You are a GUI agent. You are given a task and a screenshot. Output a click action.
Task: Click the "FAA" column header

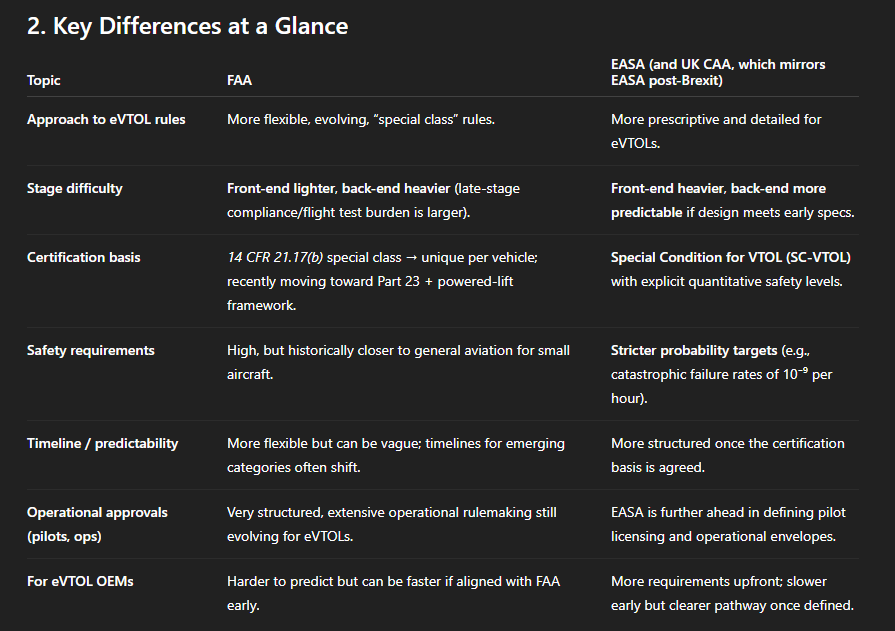pos(240,81)
